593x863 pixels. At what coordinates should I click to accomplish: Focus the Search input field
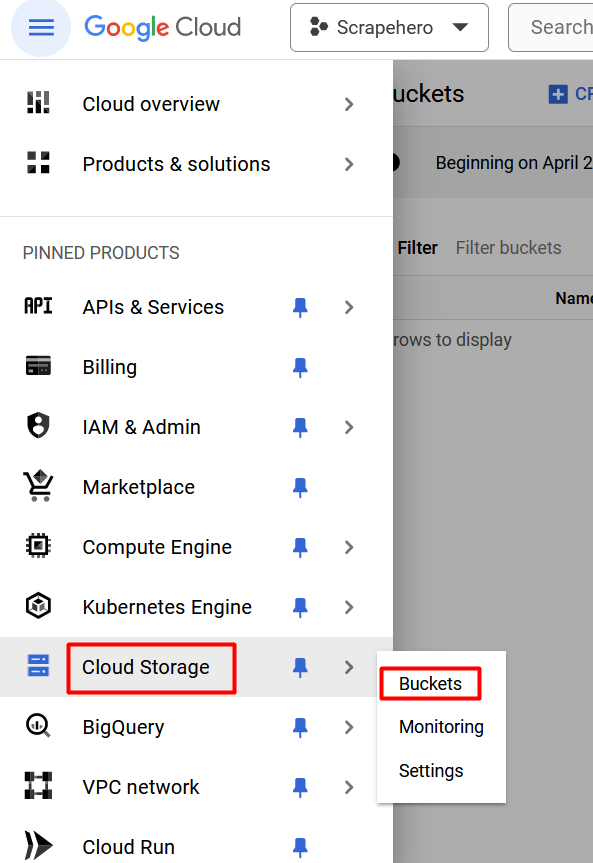click(x=551, y=28)
